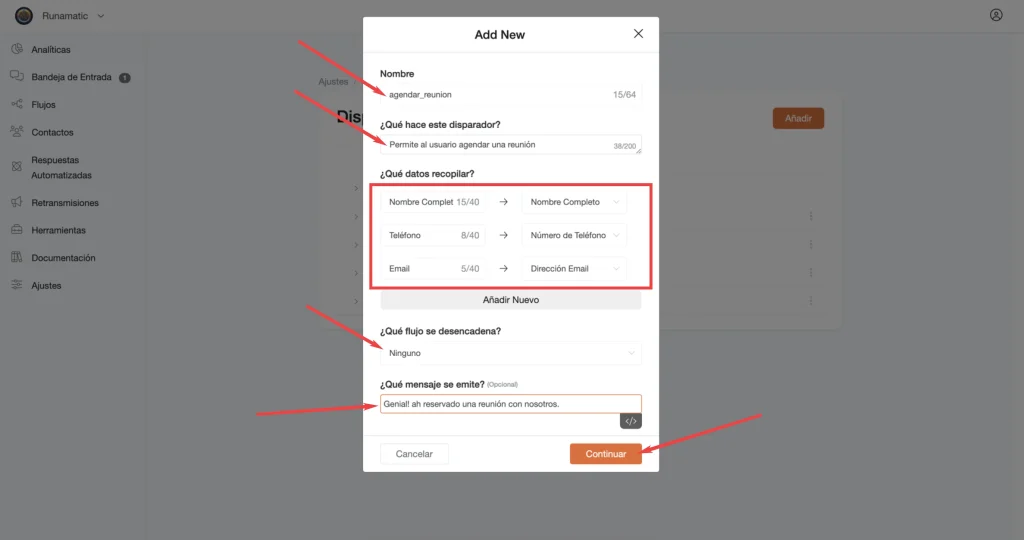Image resolution: width=1024 pixels, height=540 pixels.
Task: Go to Flujos via its sidebar icon
Action: point(17,104)
